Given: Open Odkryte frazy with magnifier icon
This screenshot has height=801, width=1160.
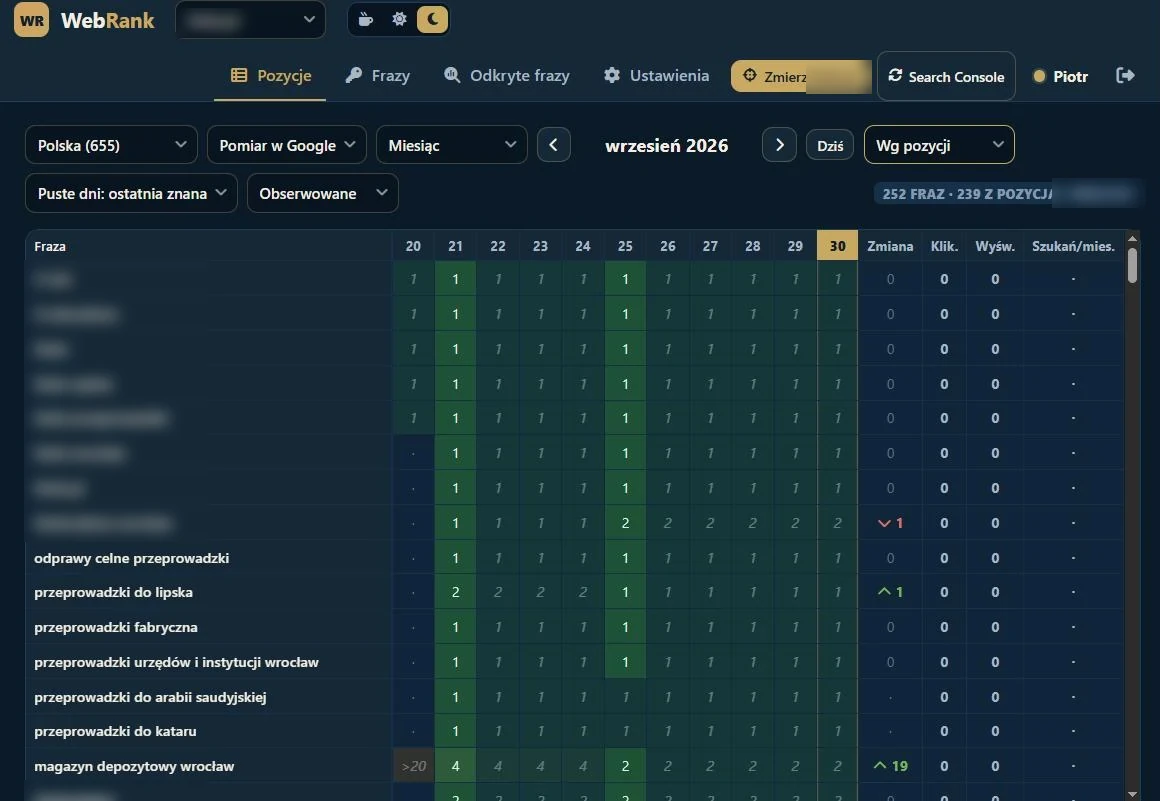Looking at the screenshot, I should (507, 75).
